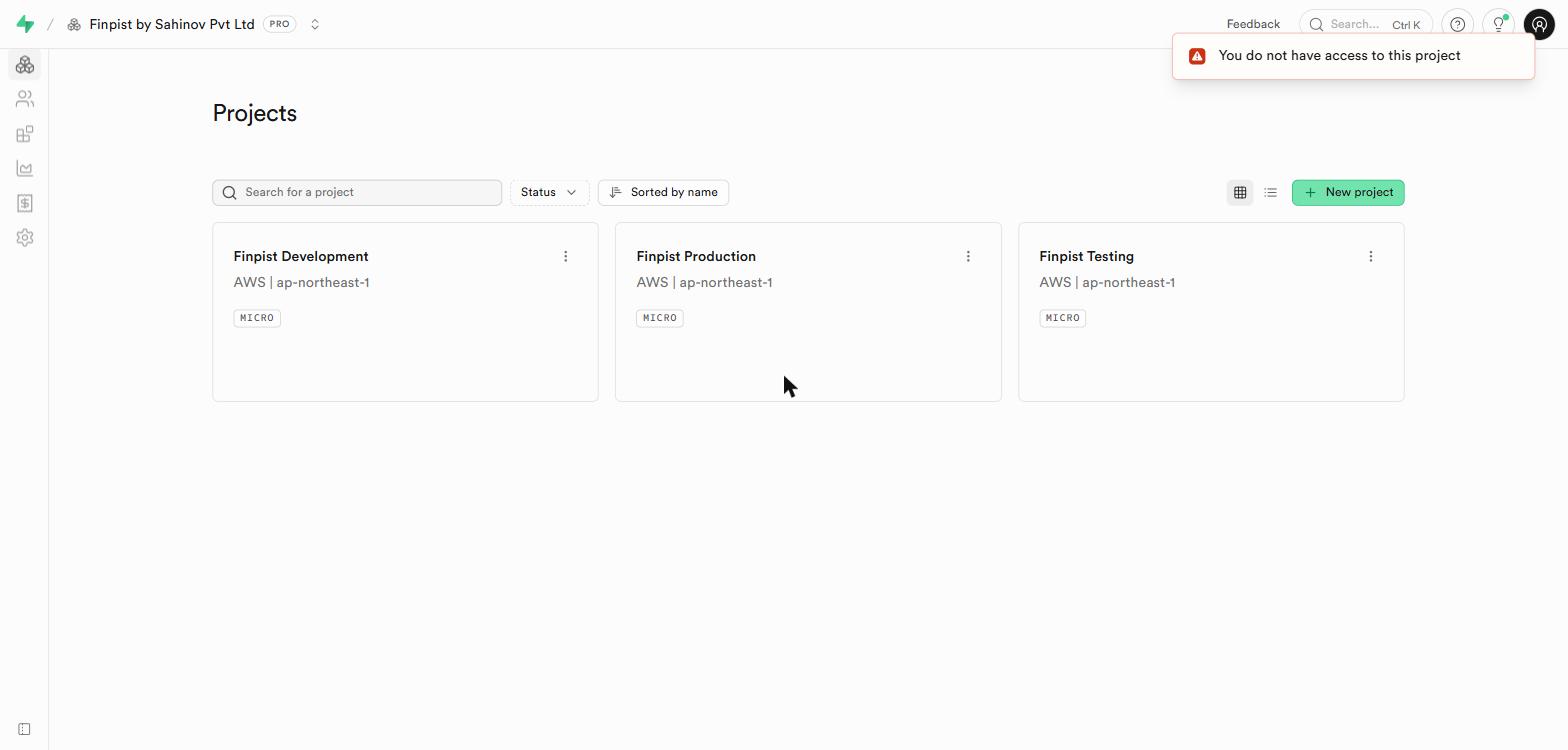Click the Feedback button
Viewport: 1568px width, 750px height.
point(1253,24)
